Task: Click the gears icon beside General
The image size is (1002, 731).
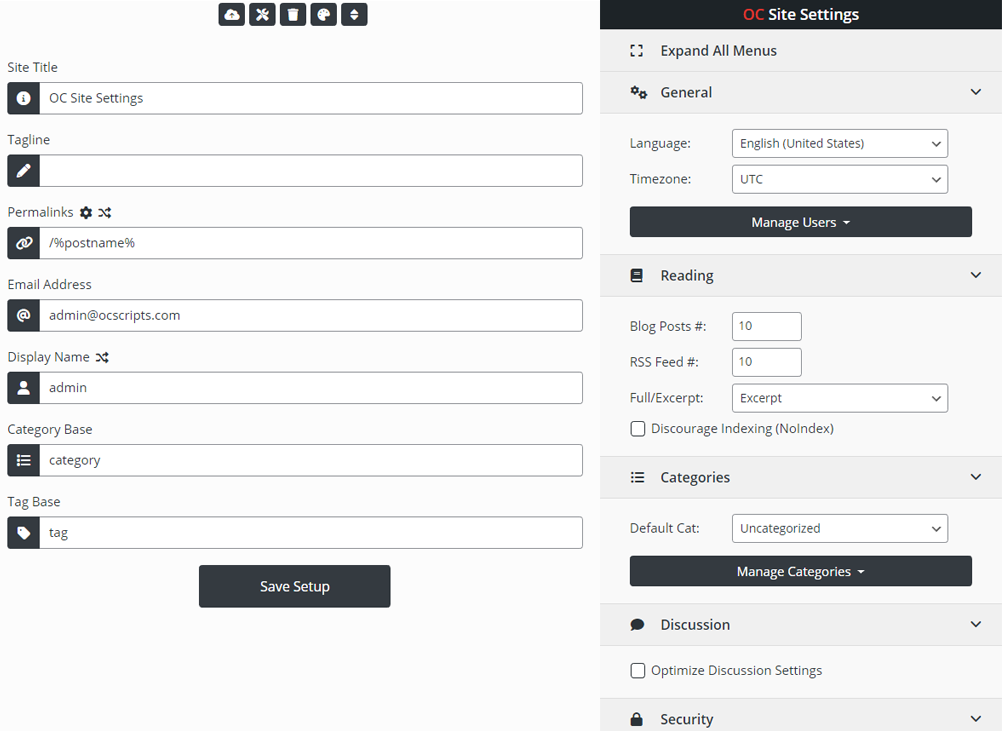Action: coord(638,93)
